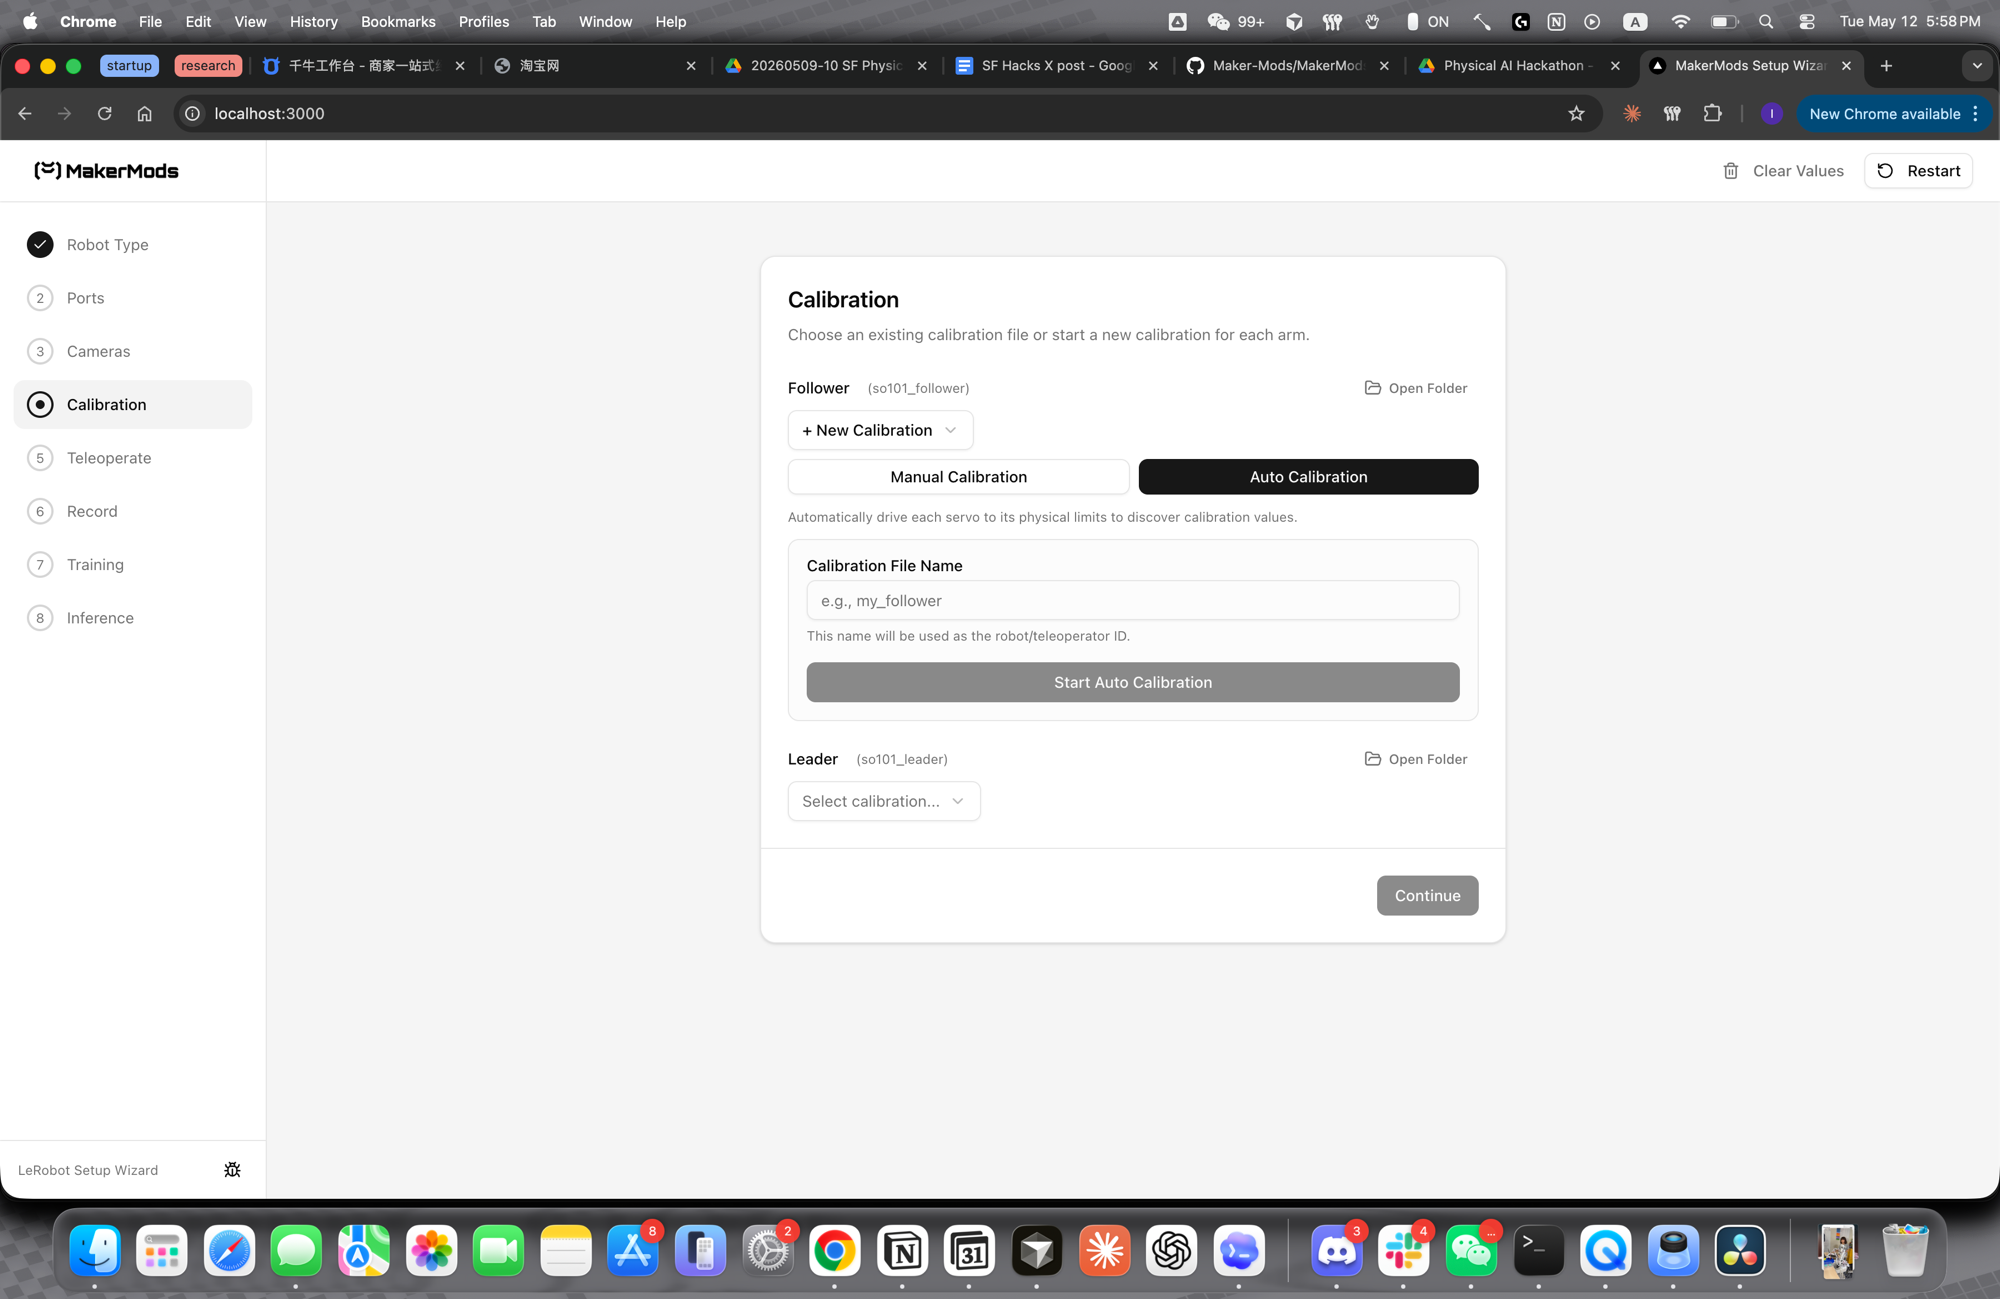The image size is (2000, 1299).
Task: Open ChatGPT from the dock
Action: pos(1172,1251)
